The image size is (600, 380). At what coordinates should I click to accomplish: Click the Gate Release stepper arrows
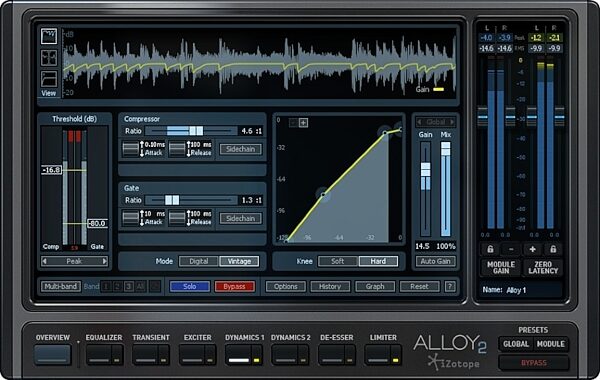coord(189,218)
